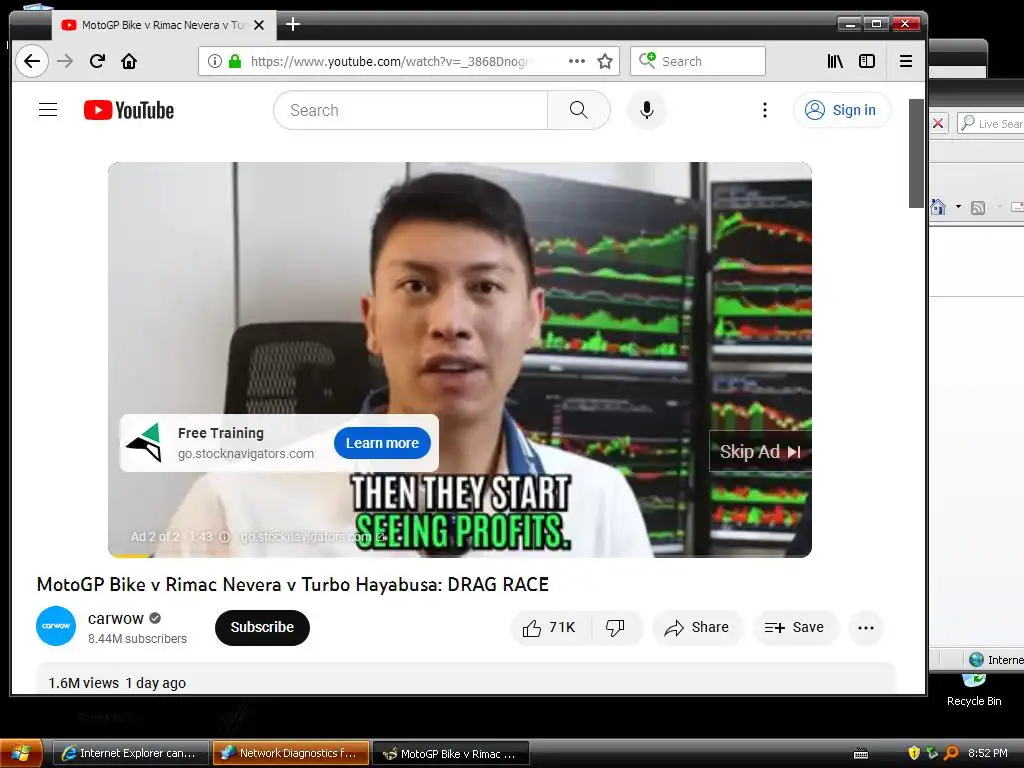The height and width of the screenshot is (768, 1024).
Task: Reload the page with the refresh icon
Action: 97,61
